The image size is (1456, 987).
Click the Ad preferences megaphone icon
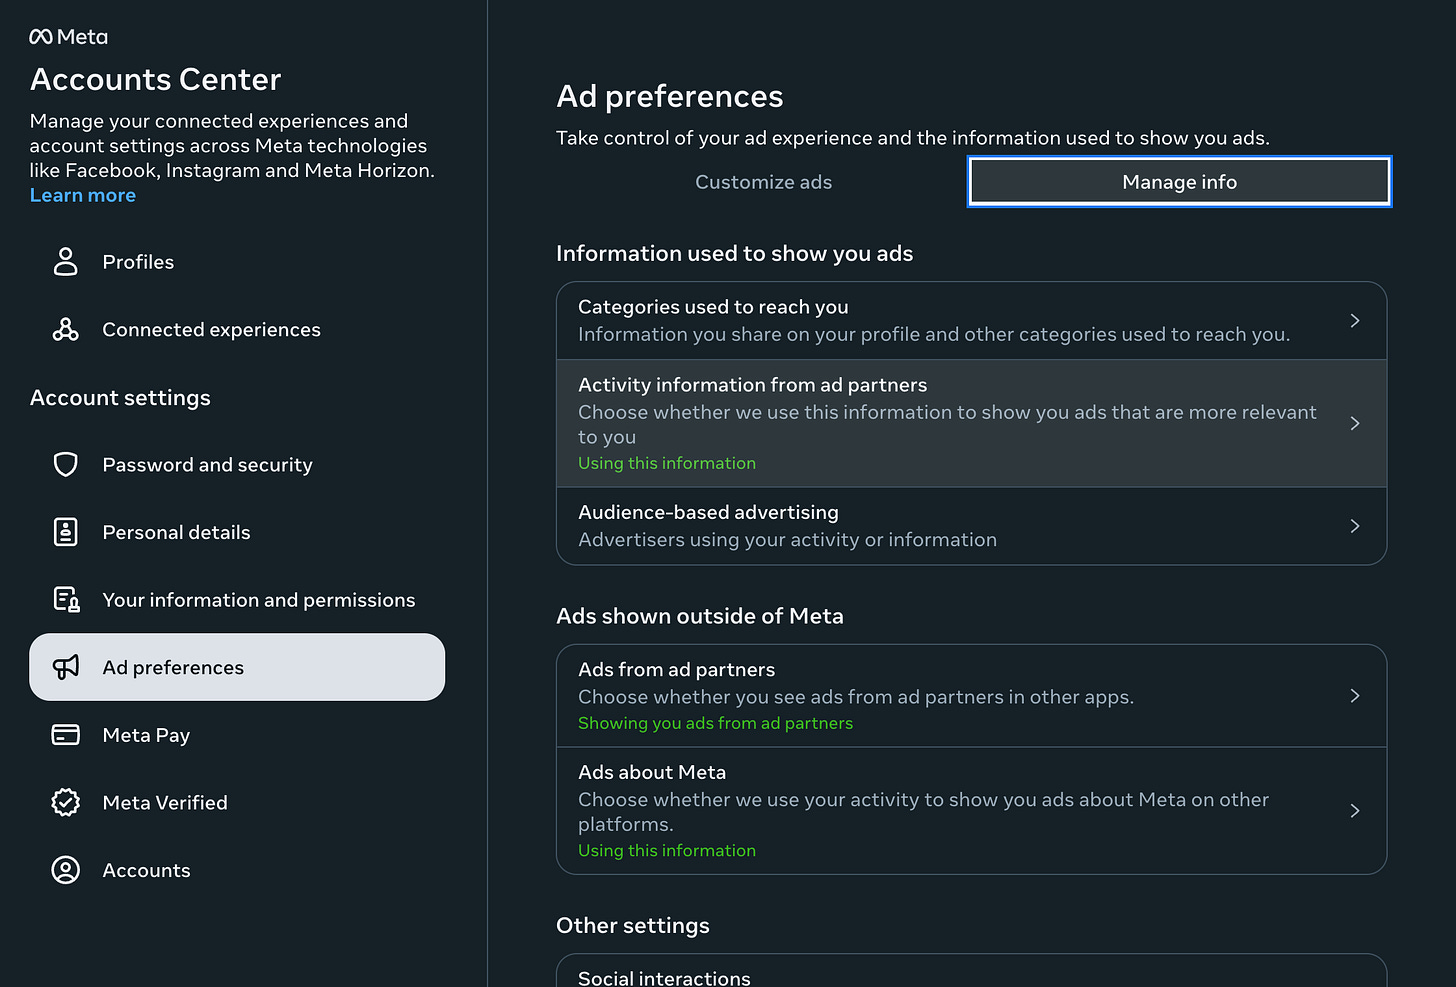(x=66, y=667)
